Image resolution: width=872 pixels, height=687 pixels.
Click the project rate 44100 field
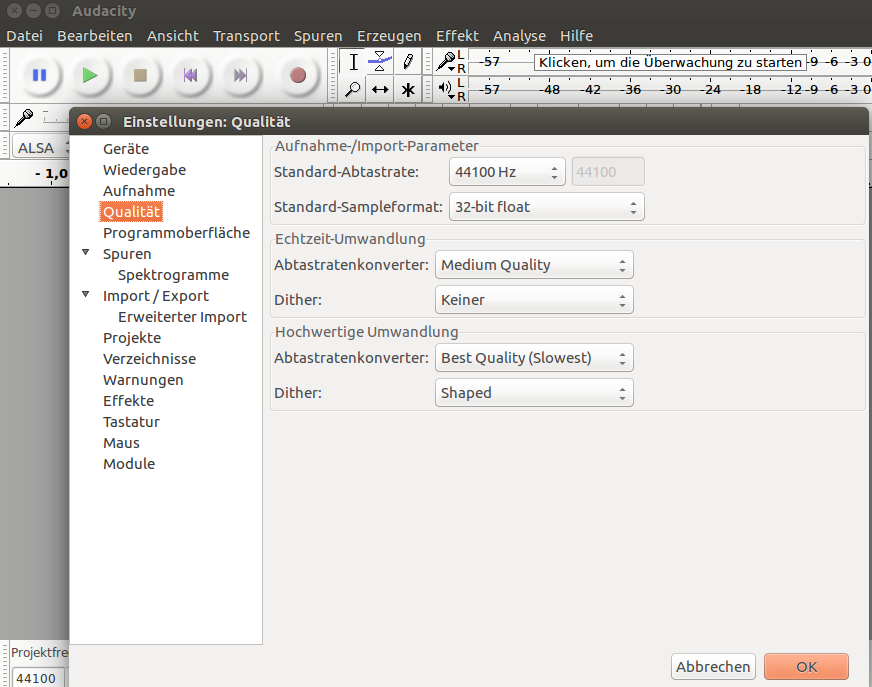click(x=38, y=678)
